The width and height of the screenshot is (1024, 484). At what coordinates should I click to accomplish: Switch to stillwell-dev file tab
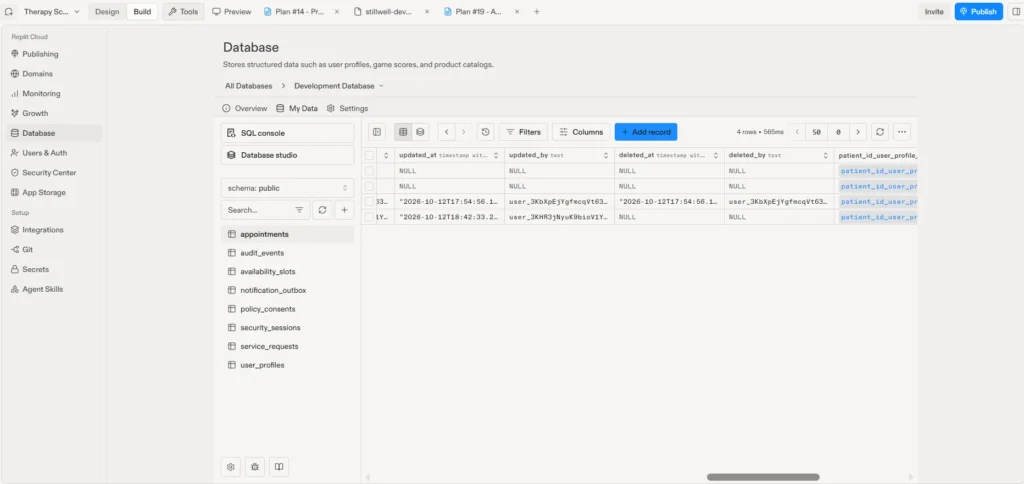[x=384, y=12]
